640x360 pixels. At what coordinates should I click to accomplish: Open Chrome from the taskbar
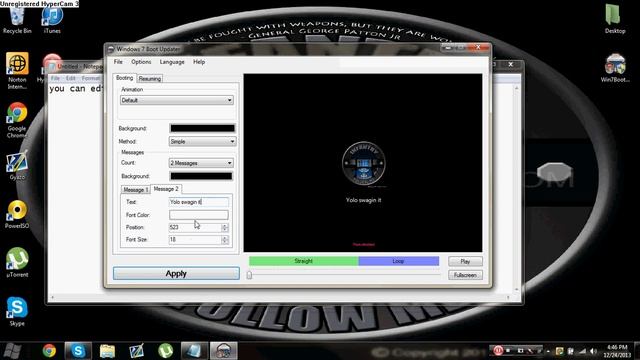coord(49,351)
